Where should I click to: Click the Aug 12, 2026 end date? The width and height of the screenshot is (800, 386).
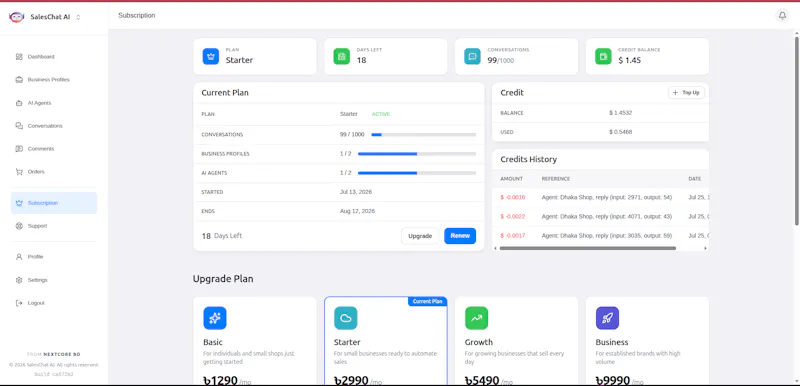point(358,211)
